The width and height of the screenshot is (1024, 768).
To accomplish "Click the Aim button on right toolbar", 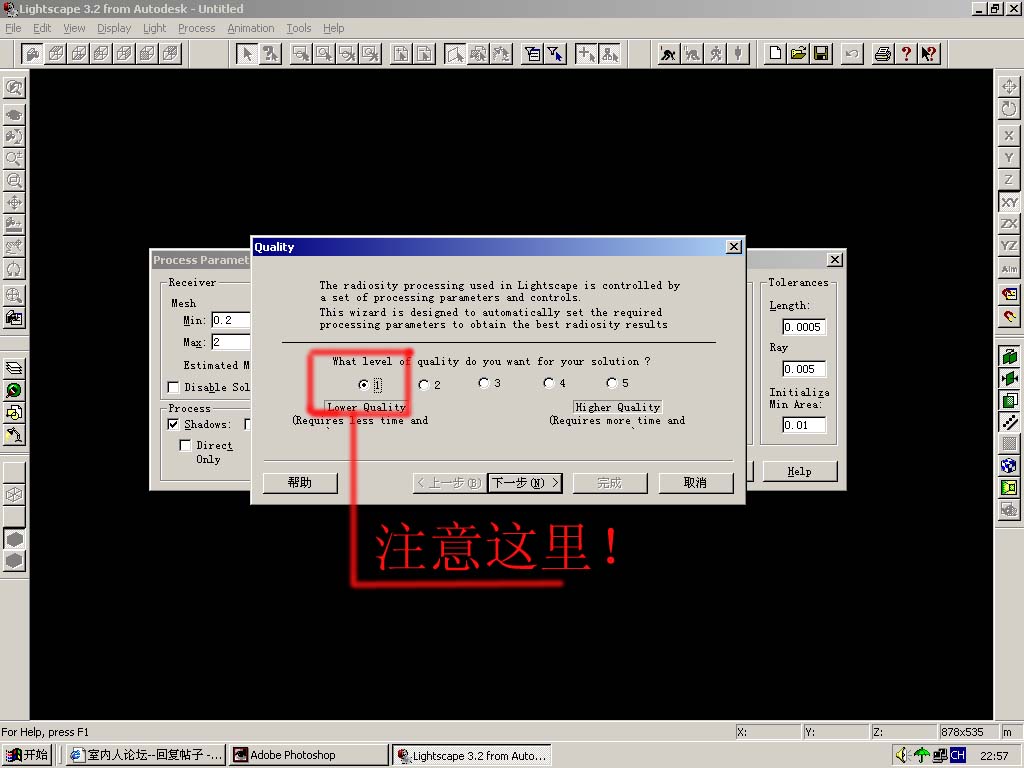I will click(x=1009, y=268).
